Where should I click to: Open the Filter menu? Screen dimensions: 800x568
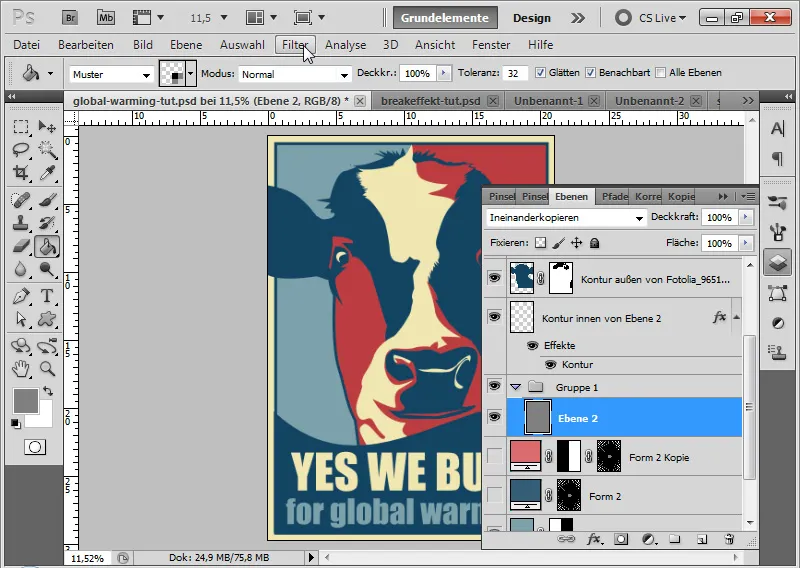(x=295, y=45)
